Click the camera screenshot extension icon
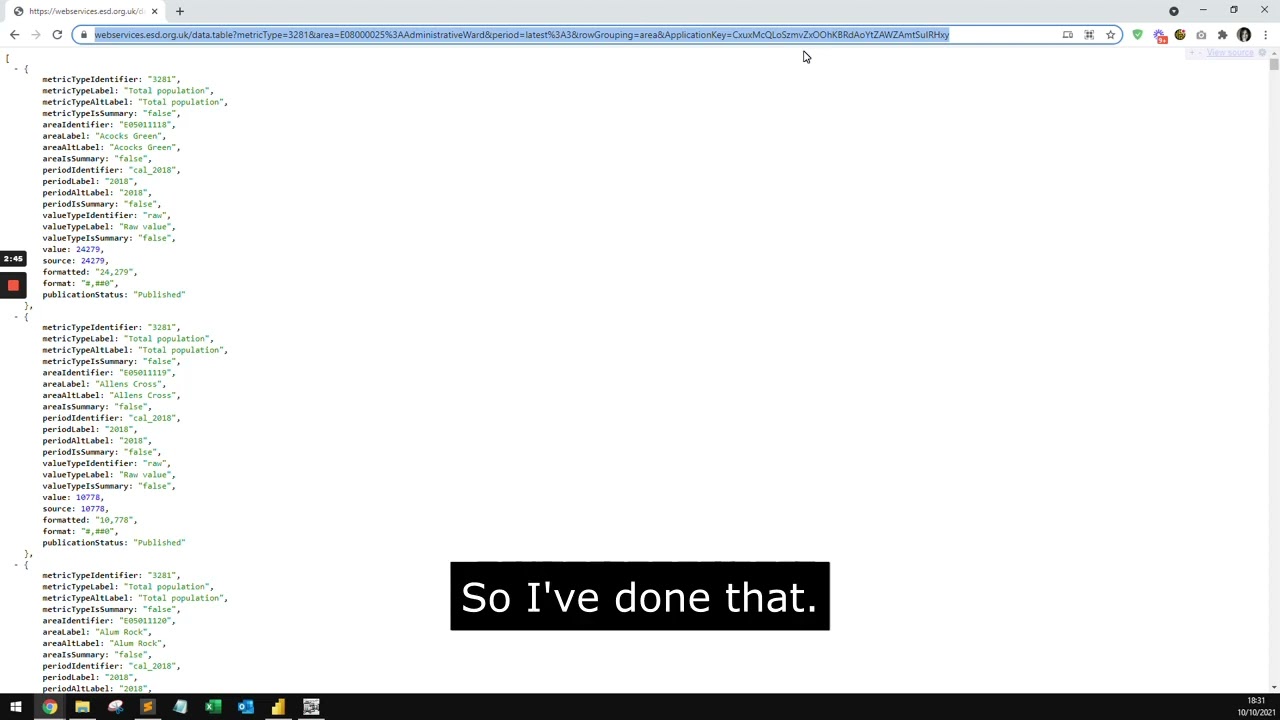Viewport: 1280px width, 720px height. [x=1201, y=35]
